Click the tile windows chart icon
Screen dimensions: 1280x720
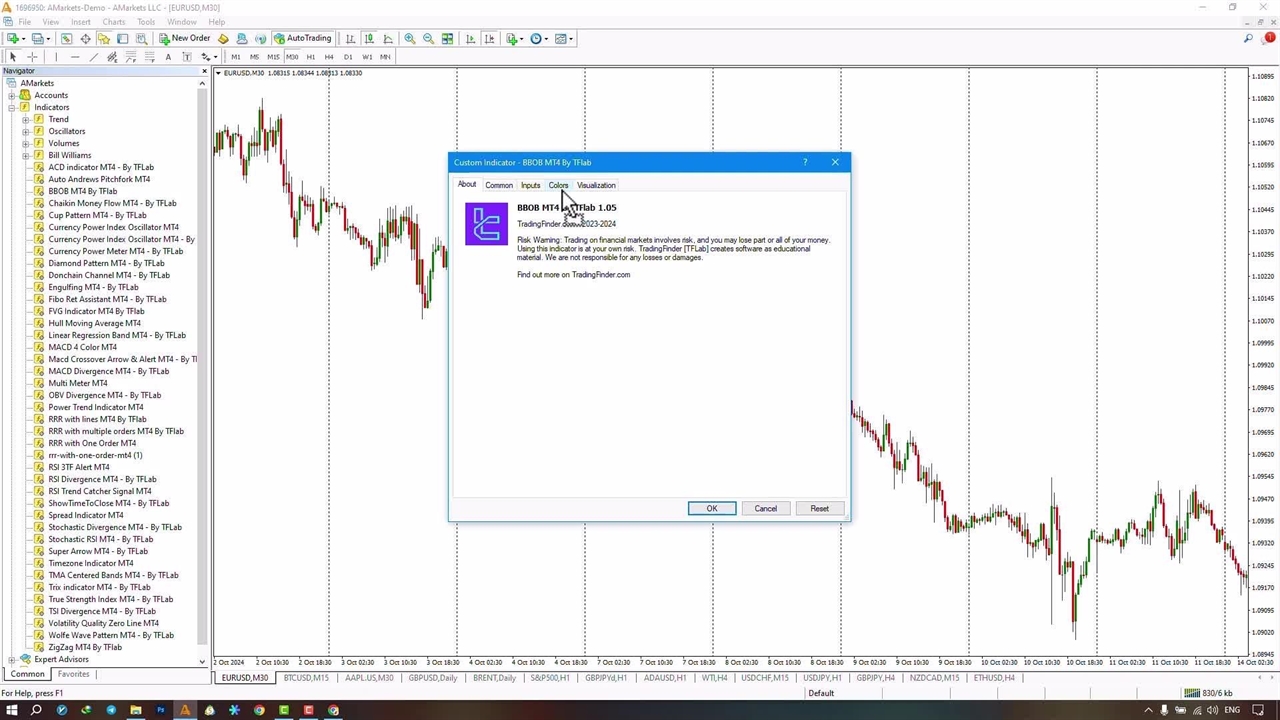[x=447, y=39]
